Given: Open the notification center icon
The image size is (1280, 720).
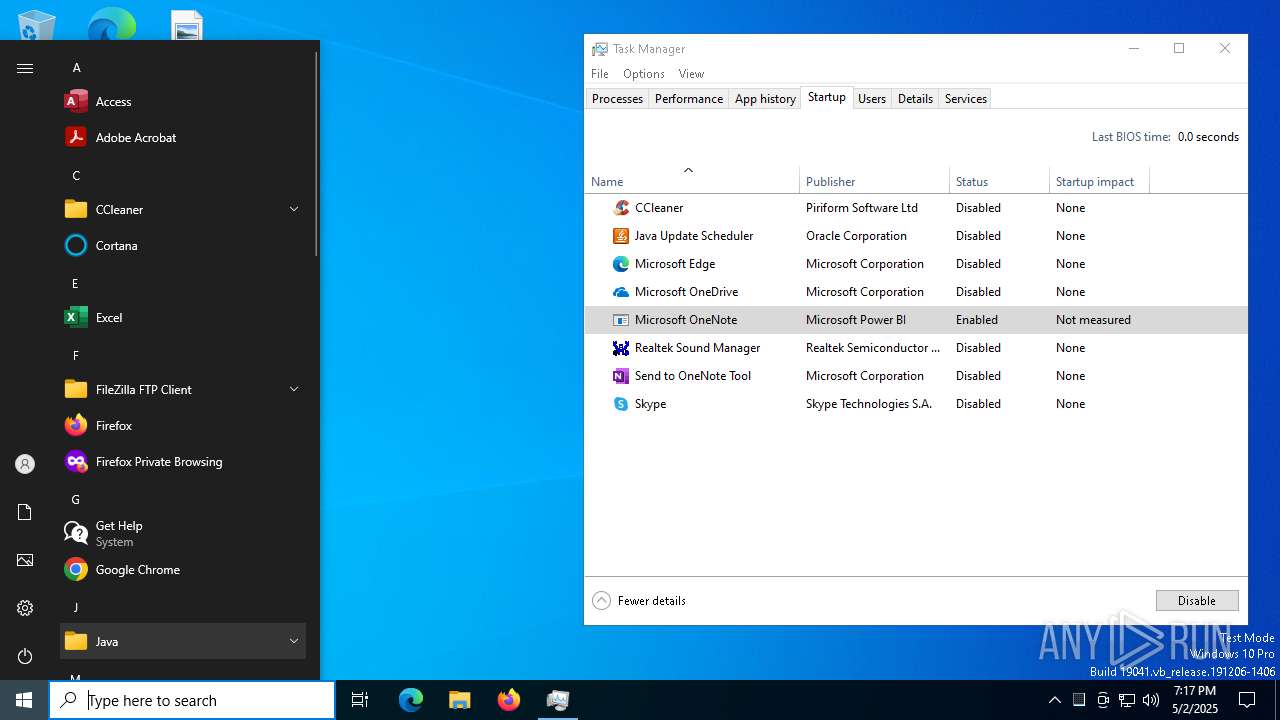Looking at the screenshot, I should [1248, 700].
